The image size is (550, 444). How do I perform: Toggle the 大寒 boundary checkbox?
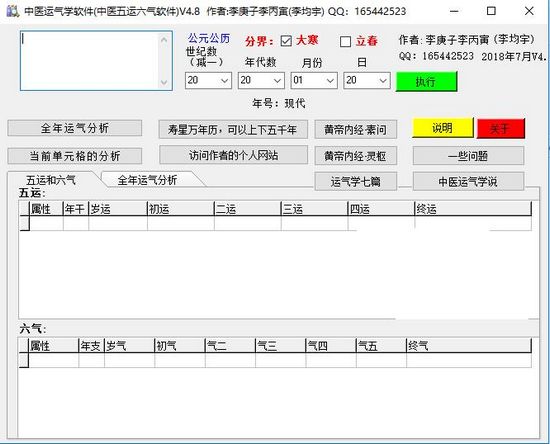click(286, 41)
